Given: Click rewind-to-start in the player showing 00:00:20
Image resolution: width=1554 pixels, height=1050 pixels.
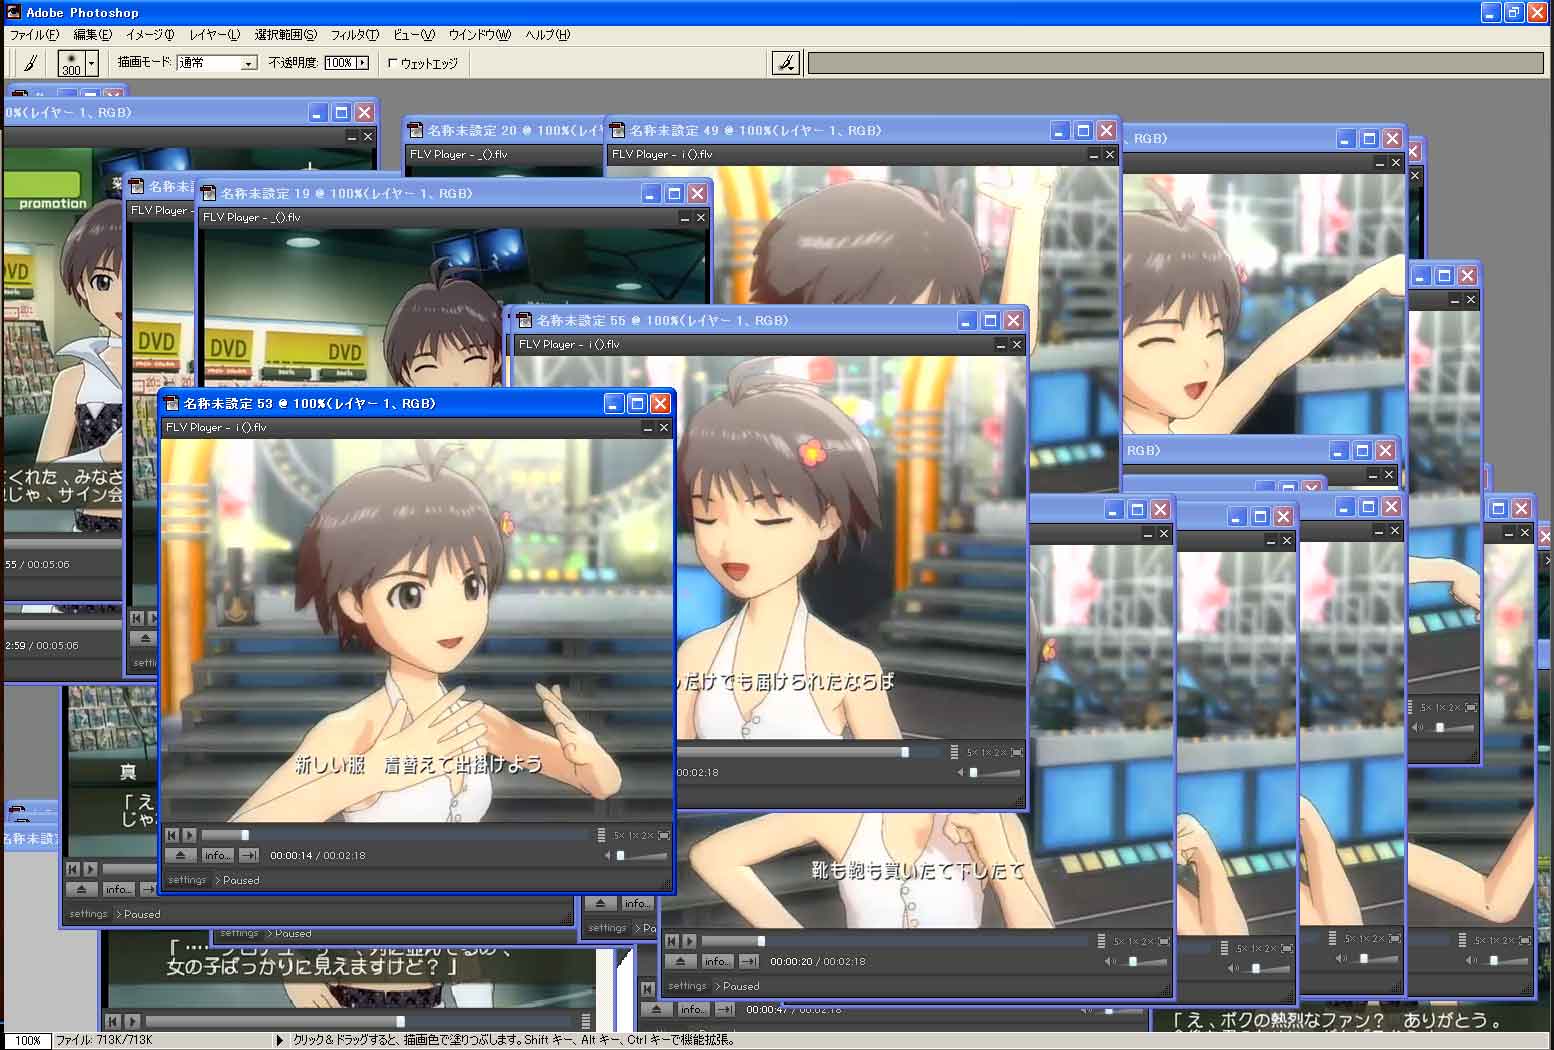Looking at the screenshot, I should coord(672,941).
